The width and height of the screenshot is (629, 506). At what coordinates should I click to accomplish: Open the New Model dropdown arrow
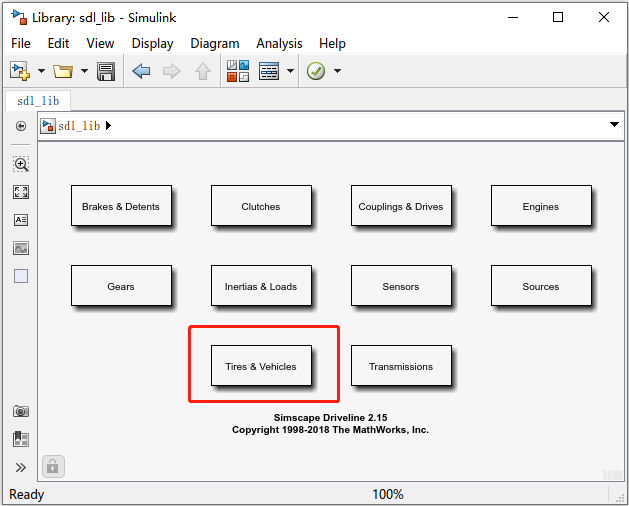tap(41, 71)
